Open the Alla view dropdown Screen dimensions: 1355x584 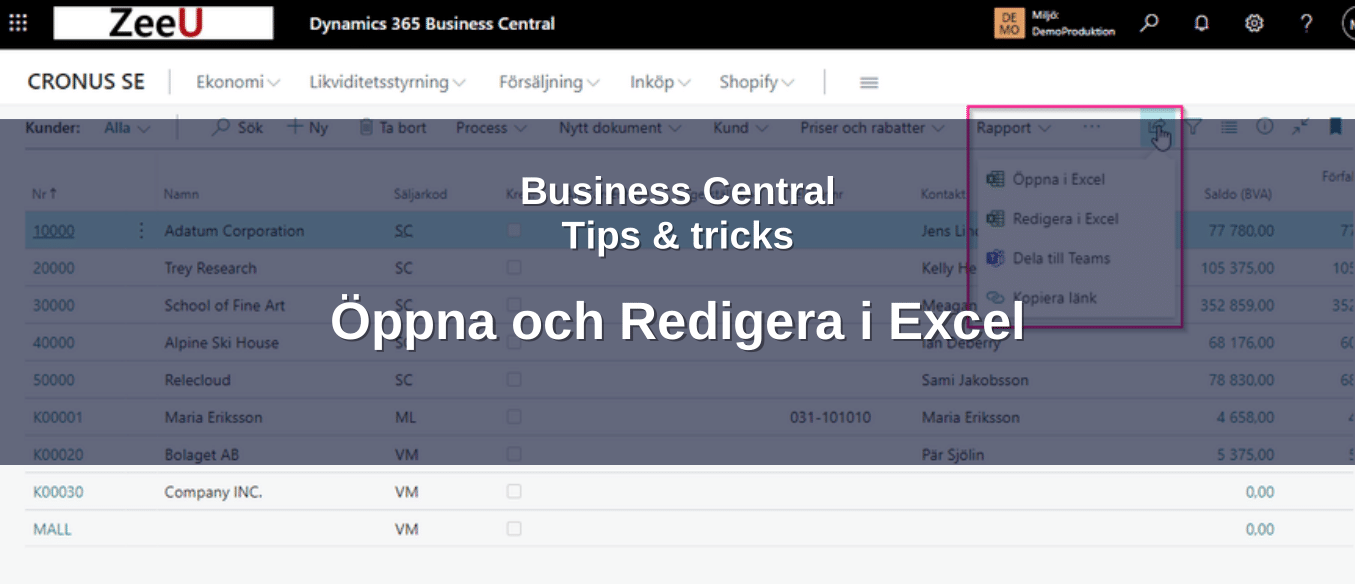(127, 128)
